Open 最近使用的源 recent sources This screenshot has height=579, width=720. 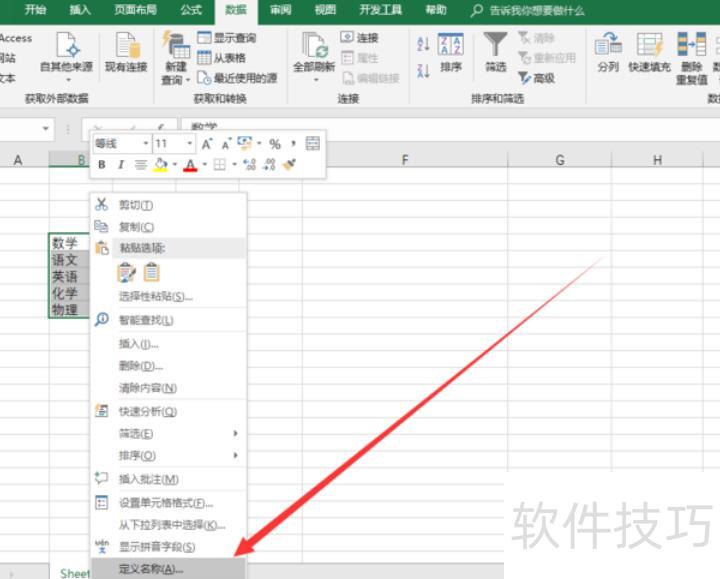[237, 78]
